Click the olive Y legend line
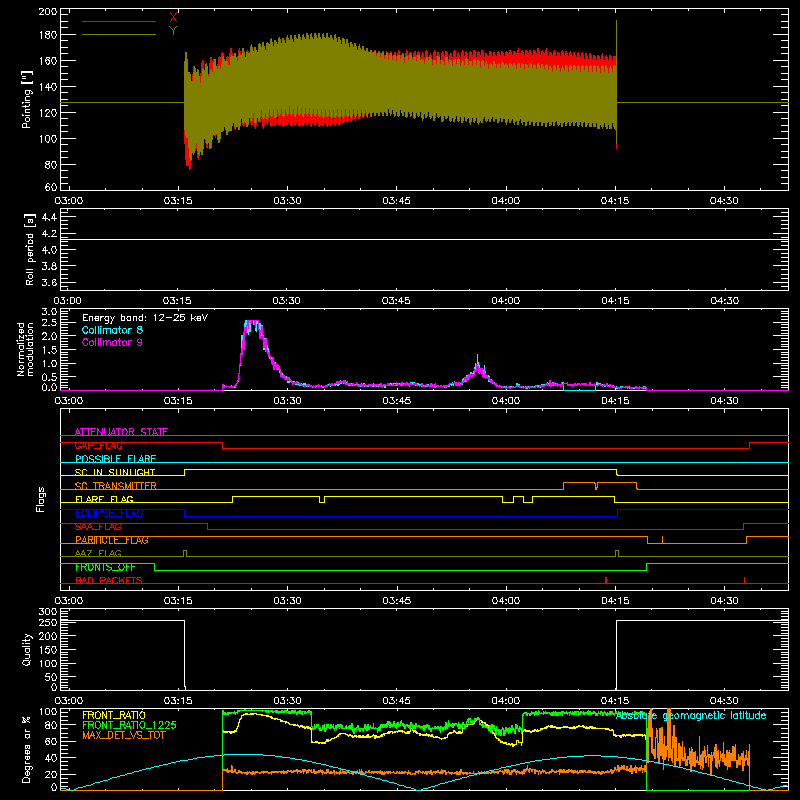 (119, 34)
